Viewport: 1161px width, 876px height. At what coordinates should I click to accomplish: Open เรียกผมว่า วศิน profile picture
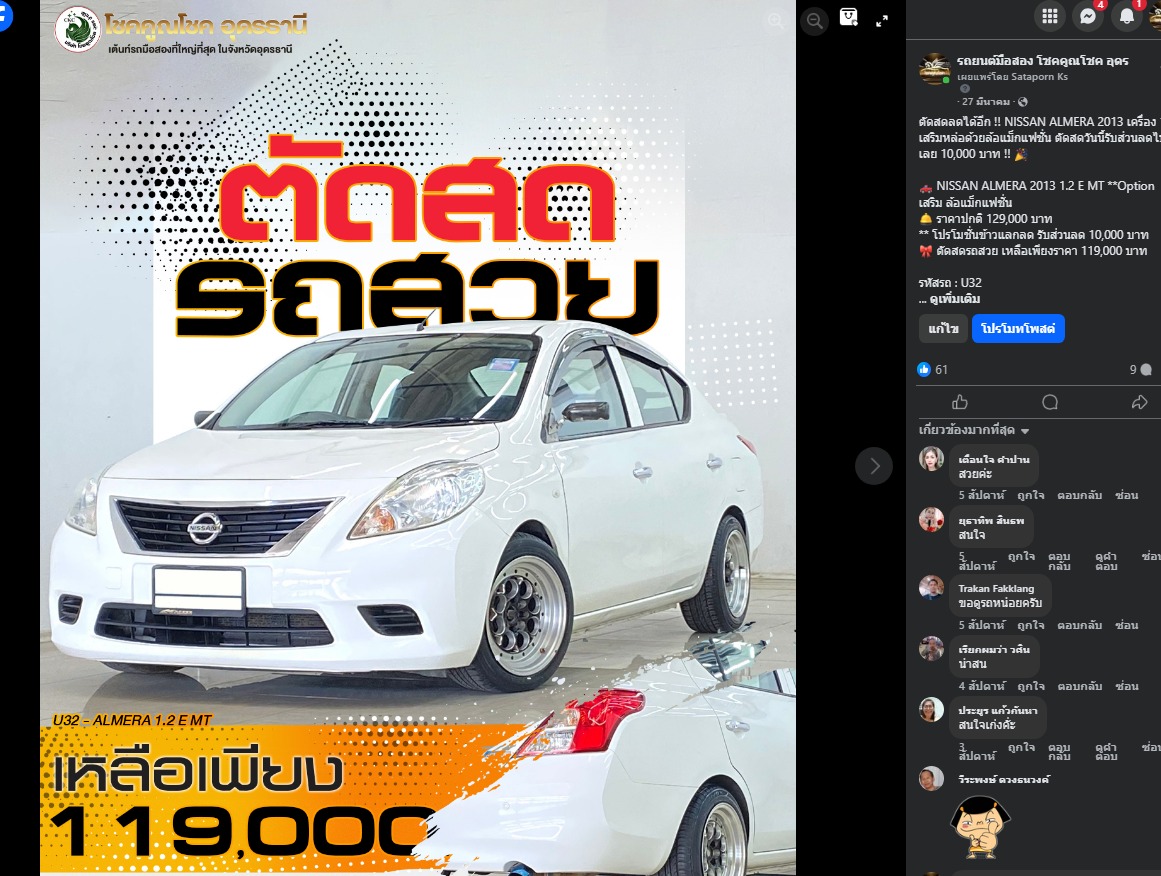pos(931,649)
